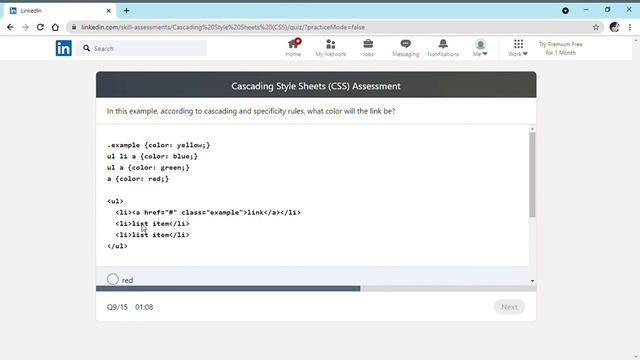Reload the page

pyautogui.click(x=40, y=27)
